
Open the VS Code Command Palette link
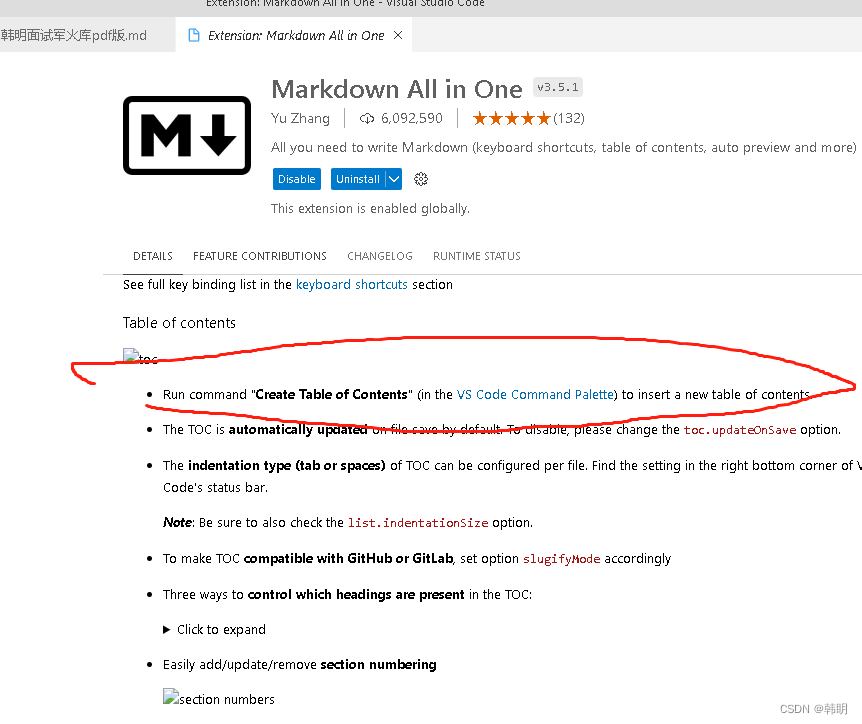(x=535, y=395)
